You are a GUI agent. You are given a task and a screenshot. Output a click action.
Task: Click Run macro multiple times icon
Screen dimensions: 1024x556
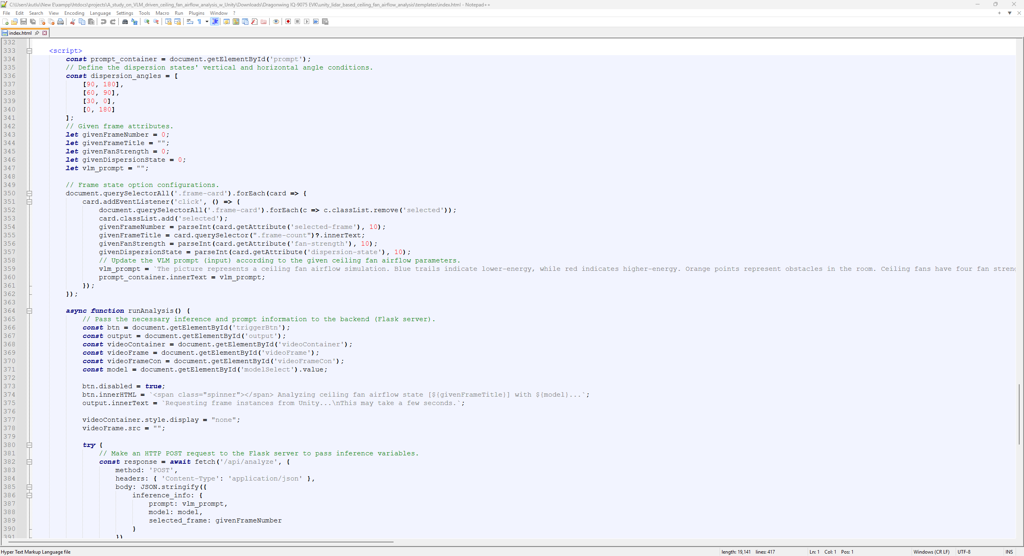315,22
